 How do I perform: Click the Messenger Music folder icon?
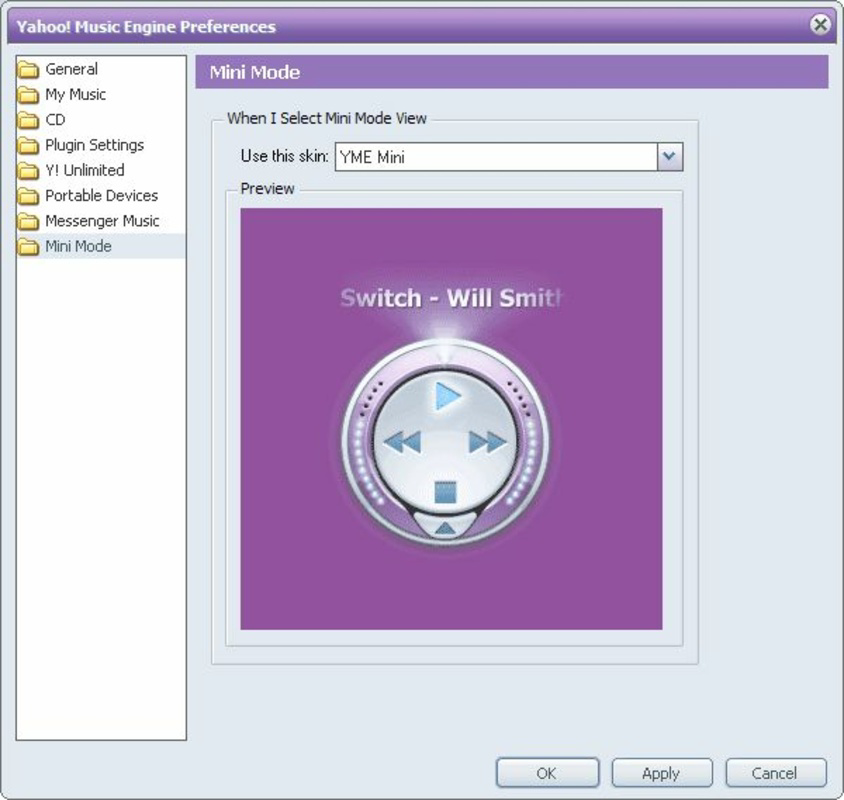27,220
